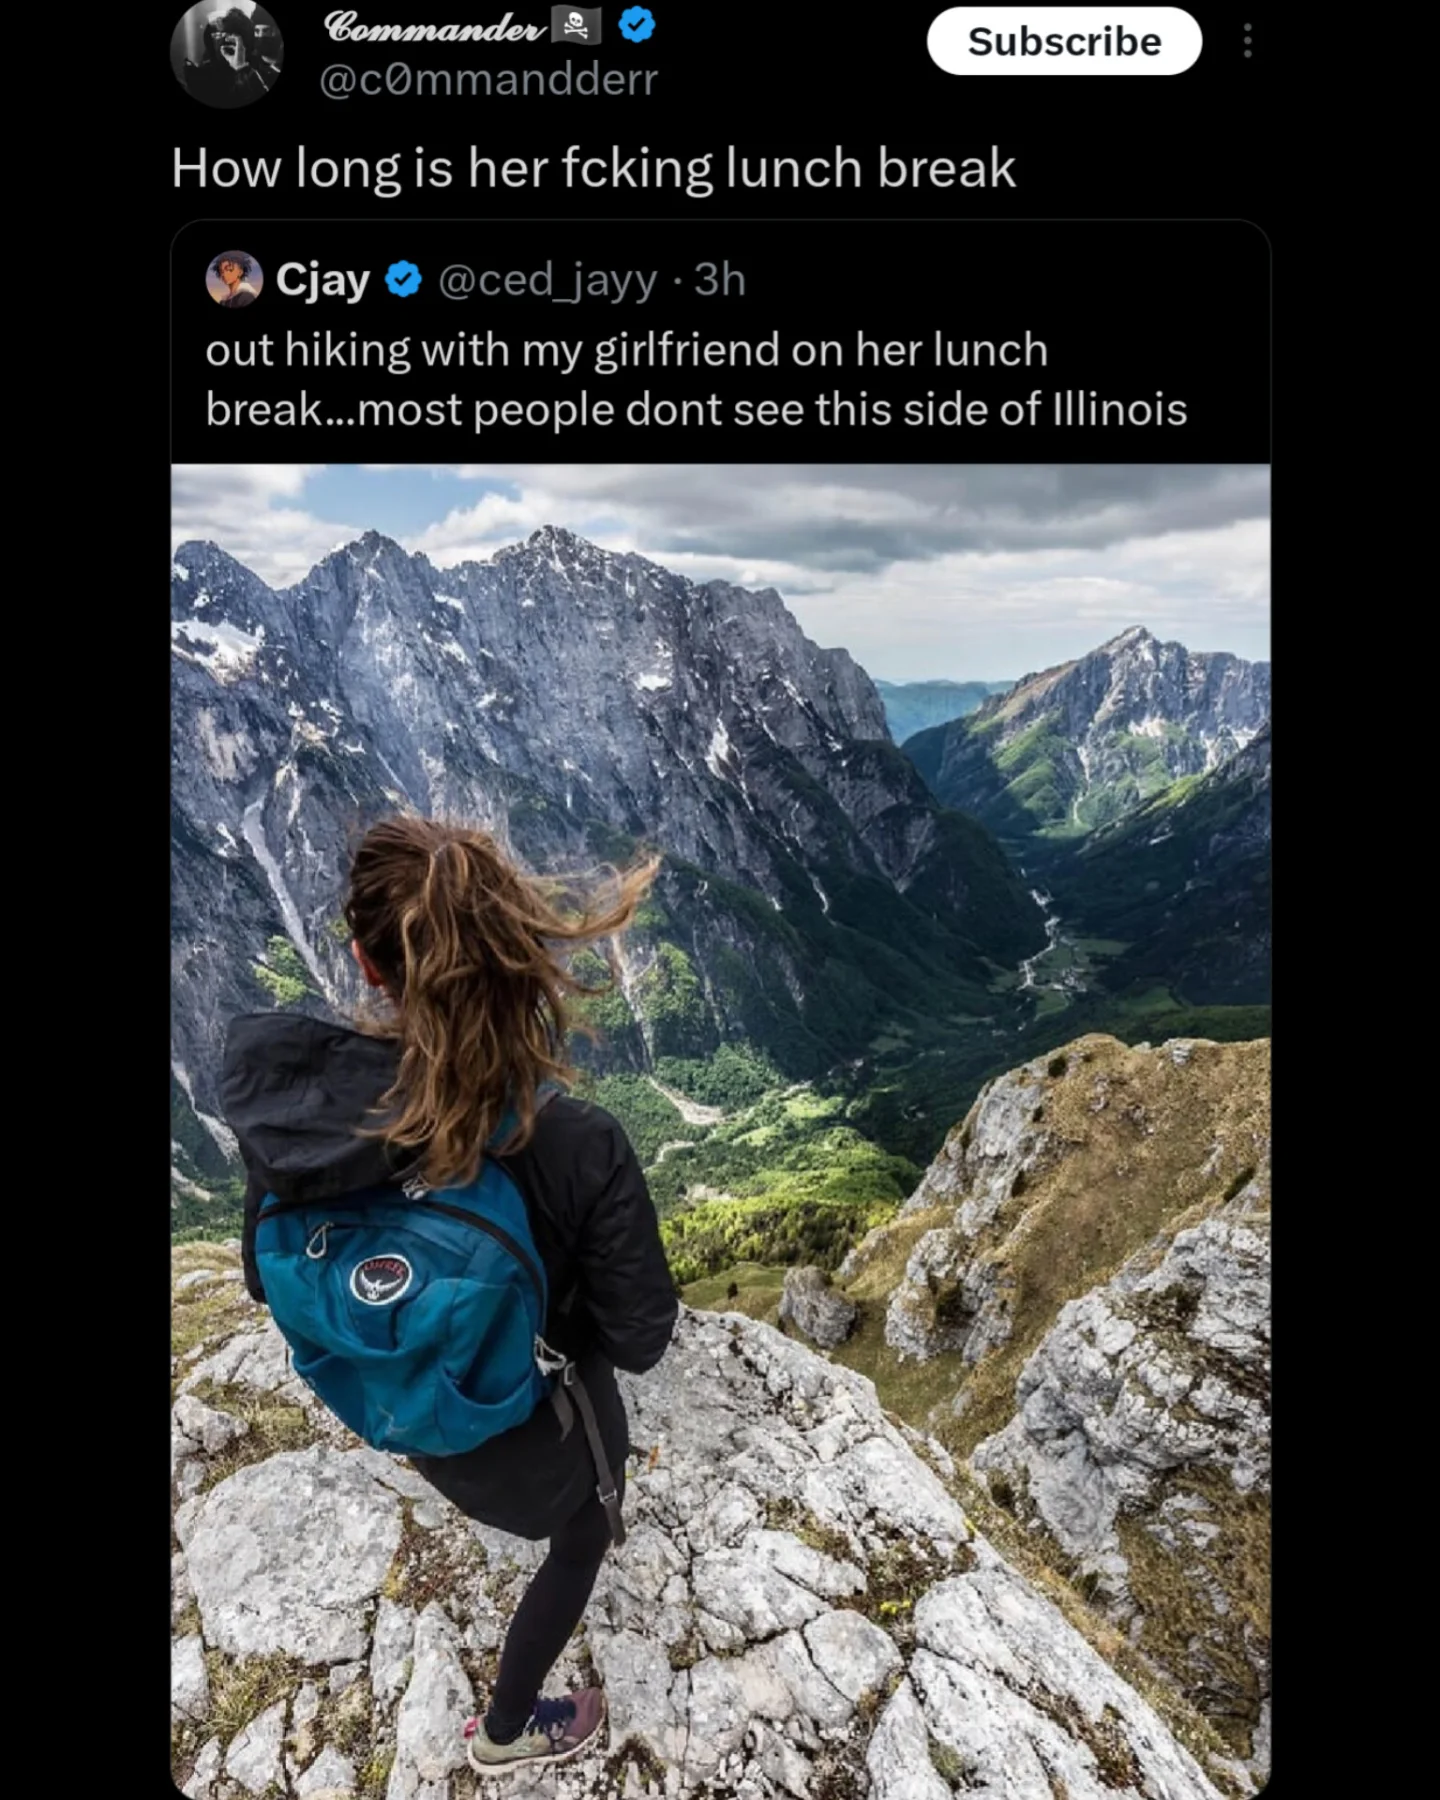Open the @c0mmandderr handle link
The image size is (1440, 1800).
488,79
